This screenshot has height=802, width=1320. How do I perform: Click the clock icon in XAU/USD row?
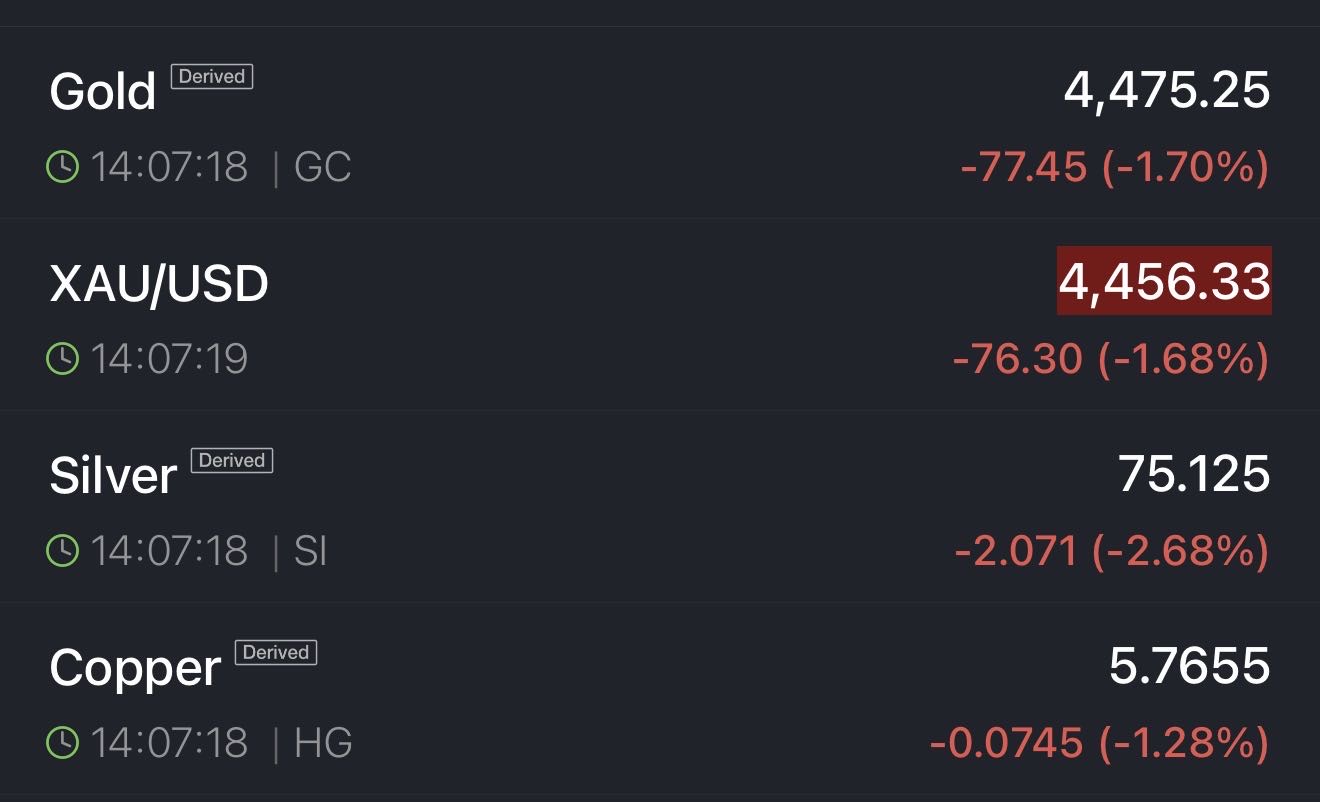click(x=62, y=359)
